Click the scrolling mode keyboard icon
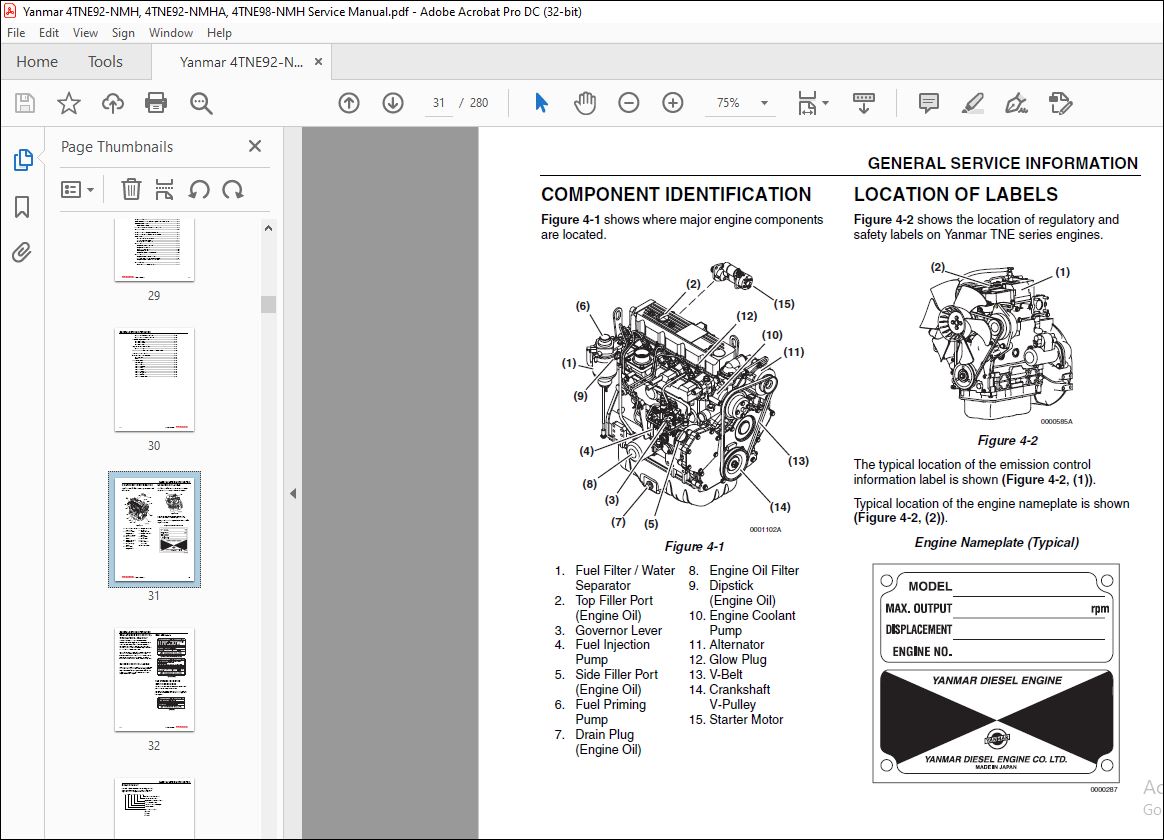 pos(863,103)
